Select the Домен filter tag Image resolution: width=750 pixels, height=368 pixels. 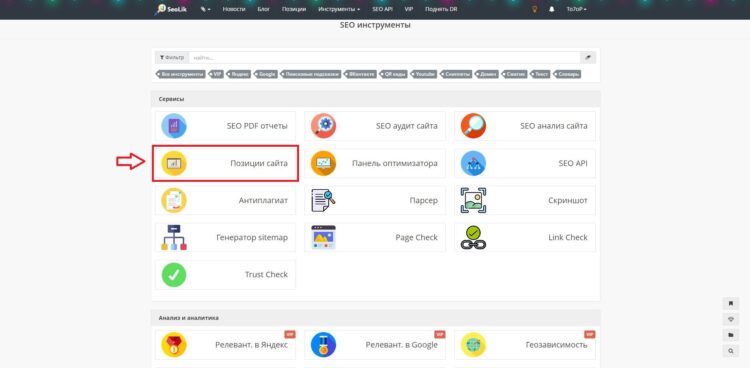[486, 74]
